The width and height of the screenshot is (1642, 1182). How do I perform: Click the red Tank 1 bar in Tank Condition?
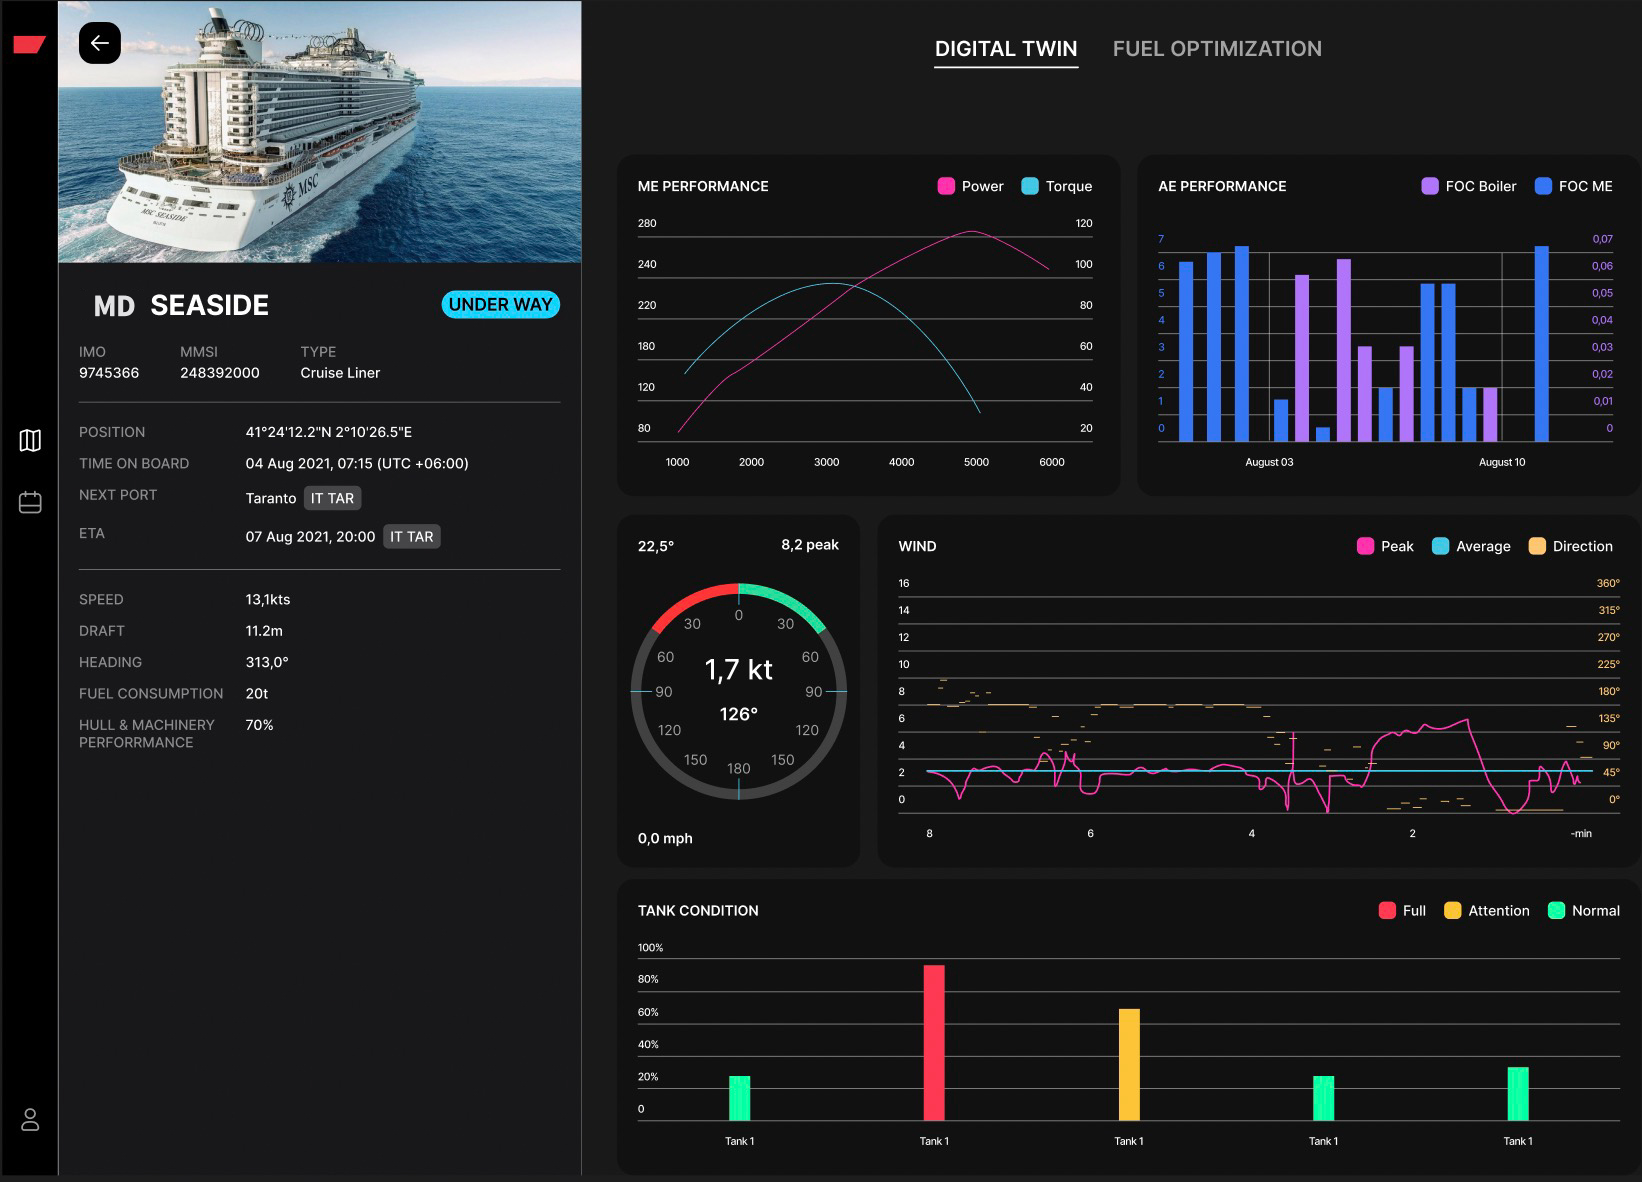pyautogui.click(x=933, y=1040)
